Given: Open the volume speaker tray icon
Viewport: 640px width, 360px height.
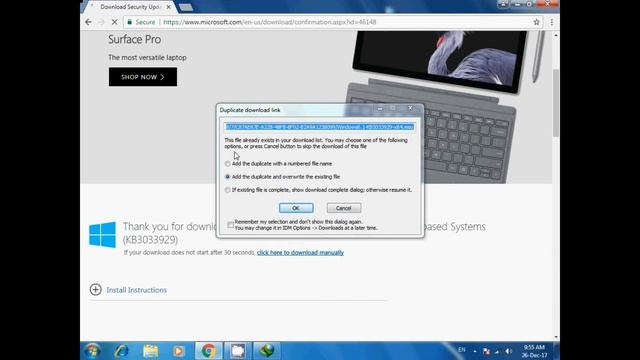Looking at the screenshot, I should (509, 351).
